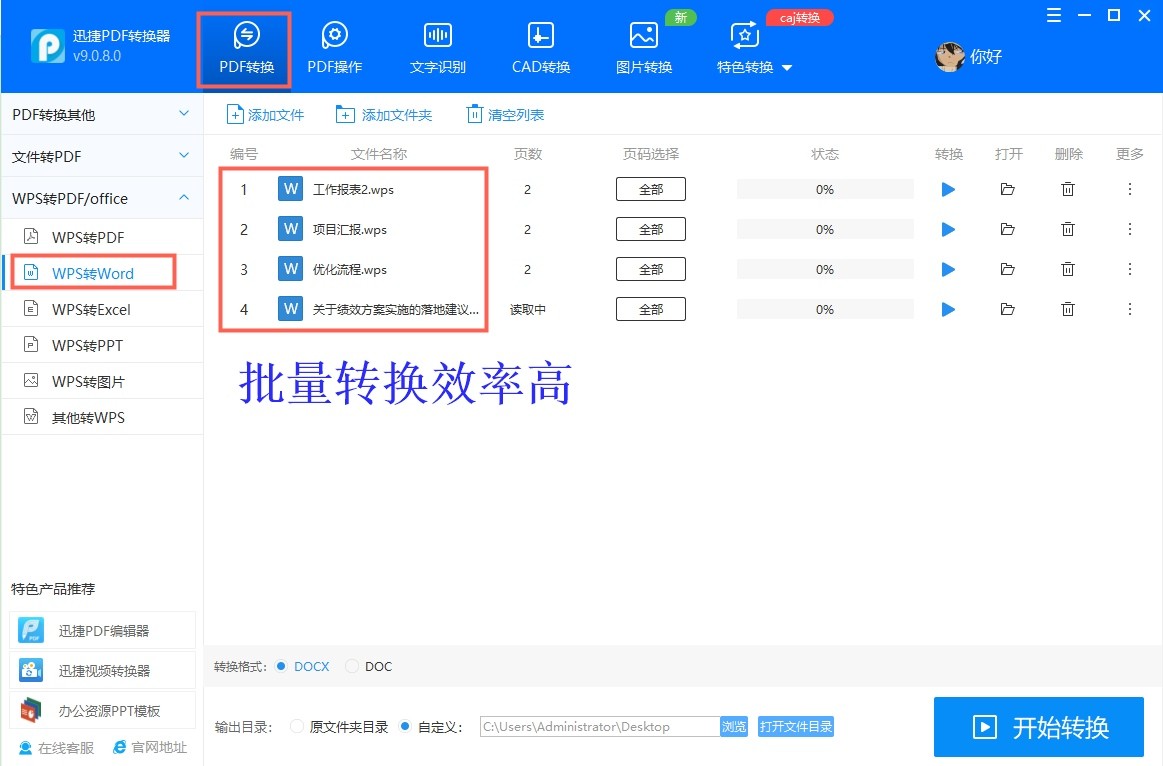
Task: Click 开始转换 button
Action: (x=1038, y=727)
